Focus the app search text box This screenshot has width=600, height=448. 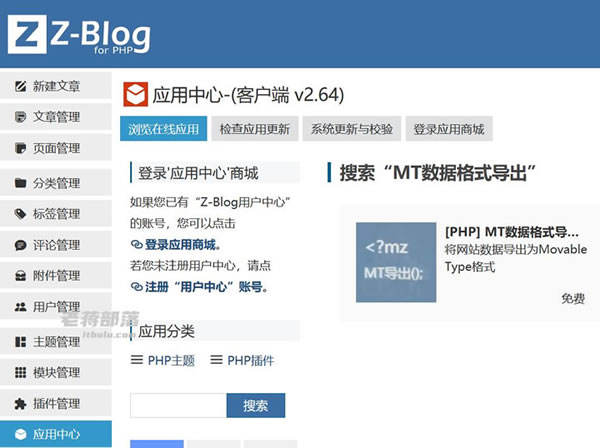click(178, 406)
